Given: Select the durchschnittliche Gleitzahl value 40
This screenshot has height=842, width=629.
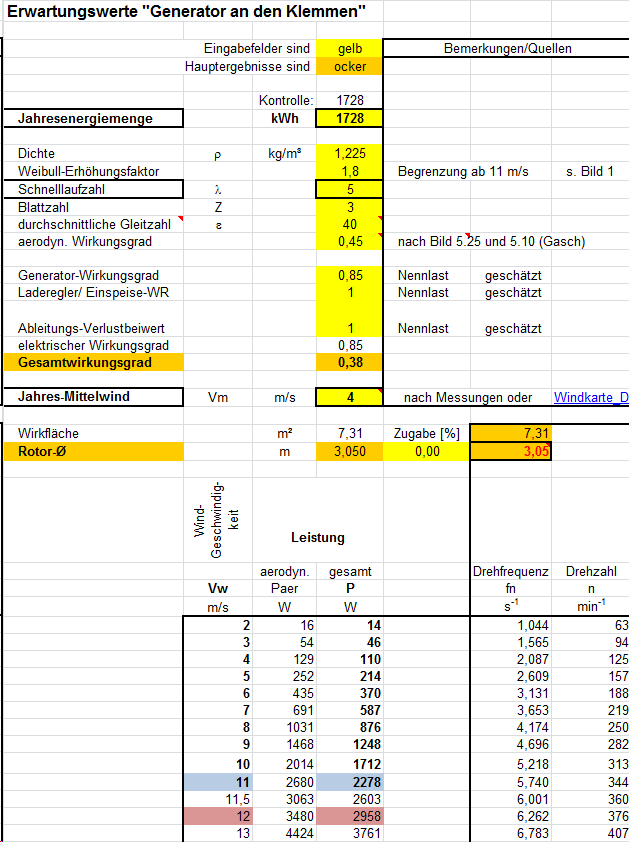Looking at the screenshot, I should click(x=349, y=224).
